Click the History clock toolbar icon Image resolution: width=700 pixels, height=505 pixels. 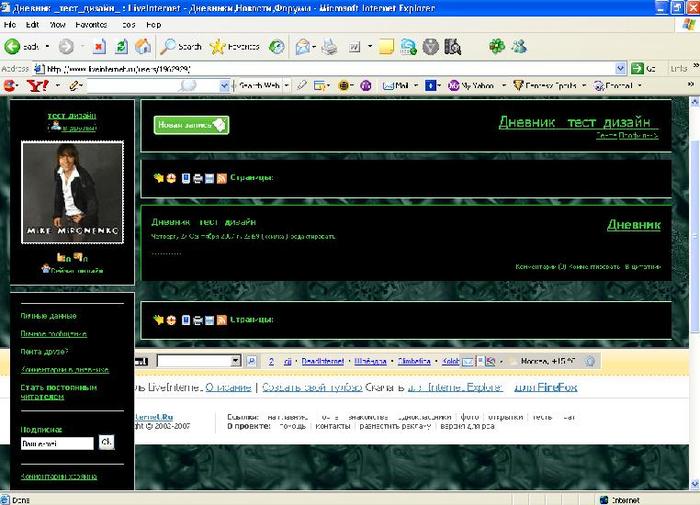(x=277, y=46)
